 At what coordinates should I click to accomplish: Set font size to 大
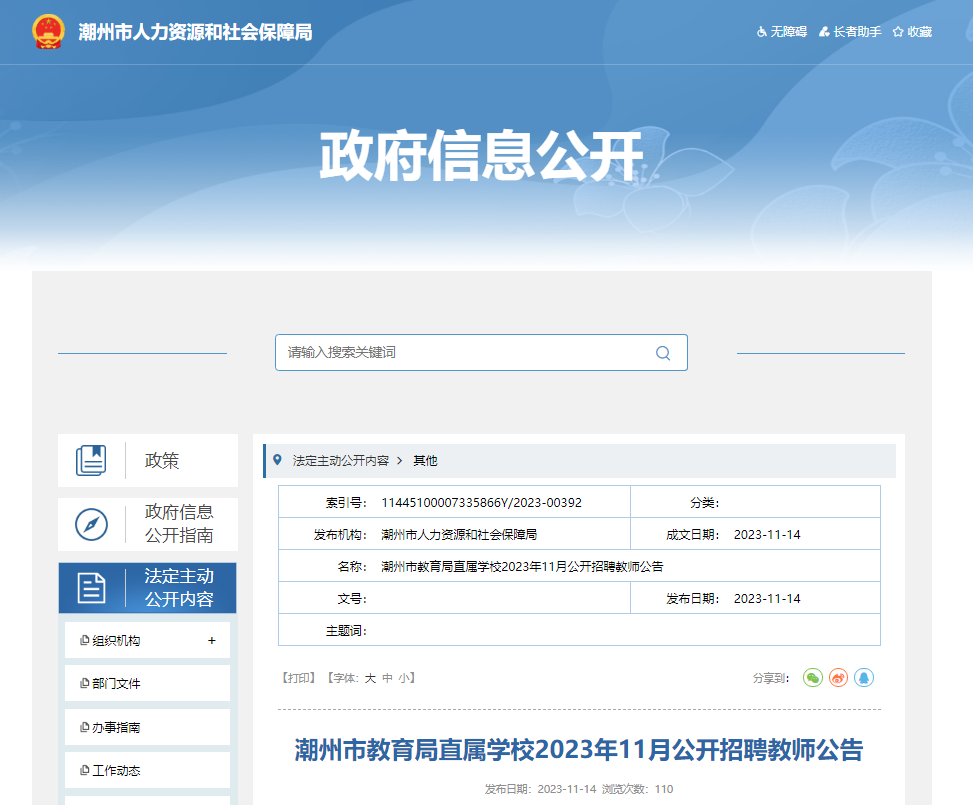[370, 678]
